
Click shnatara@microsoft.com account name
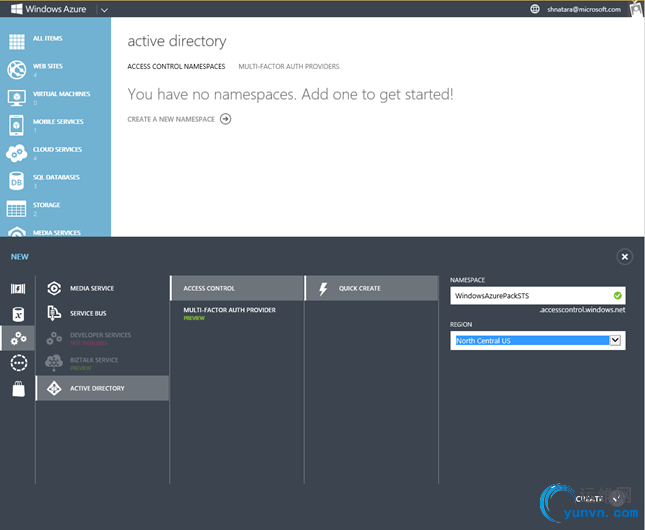point(584,9)
